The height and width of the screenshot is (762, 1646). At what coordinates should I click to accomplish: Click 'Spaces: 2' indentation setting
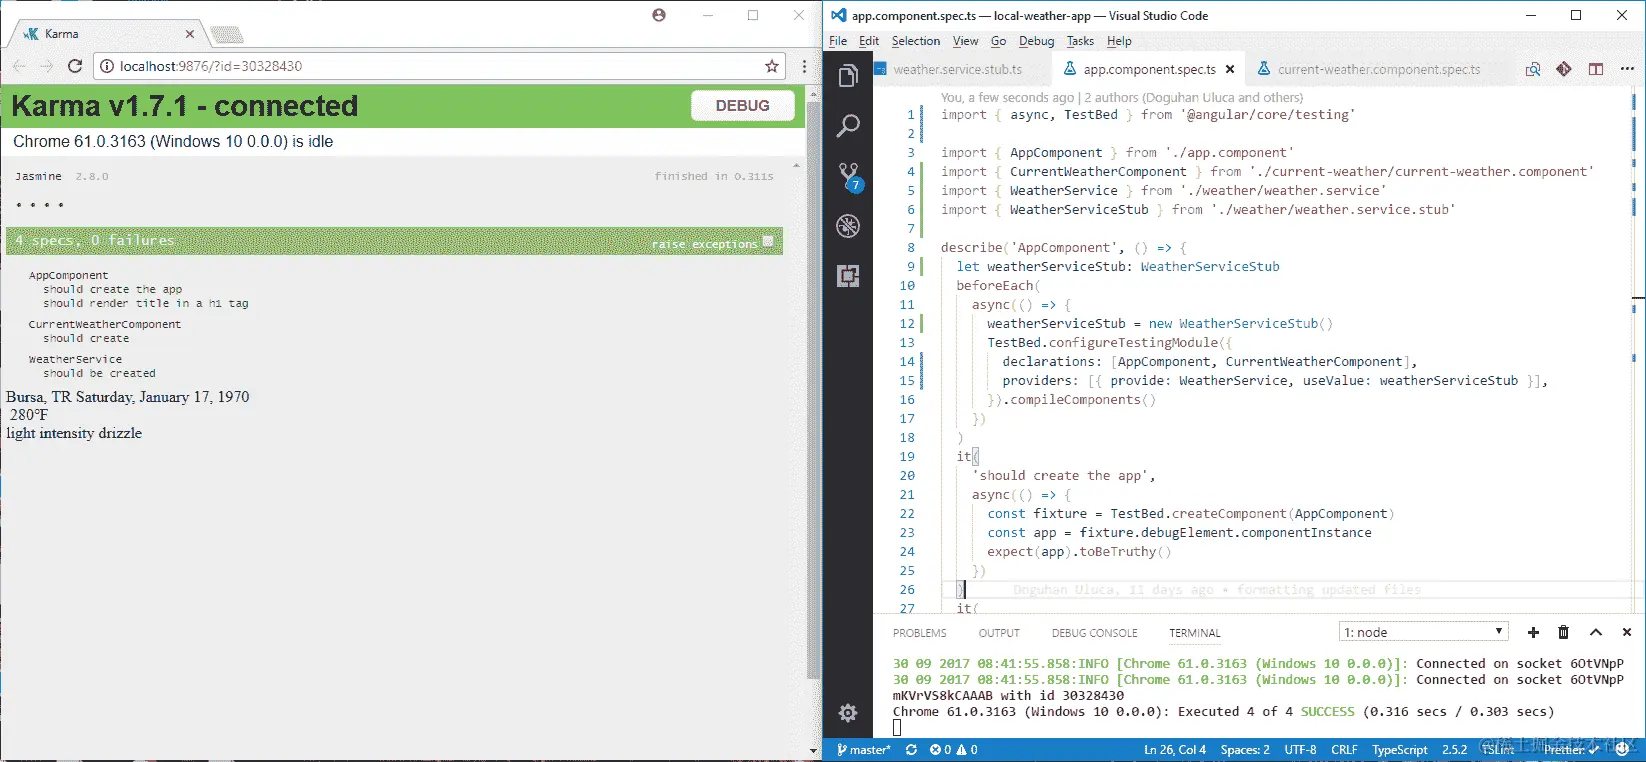(x=1245, y=749)
